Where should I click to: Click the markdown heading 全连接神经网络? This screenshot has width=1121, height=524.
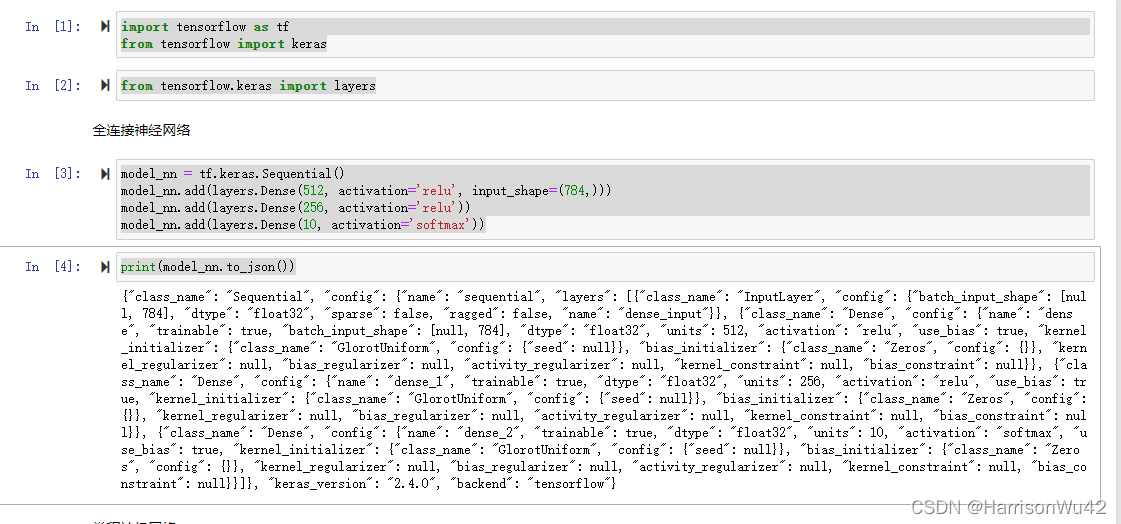tap(142, 130)
